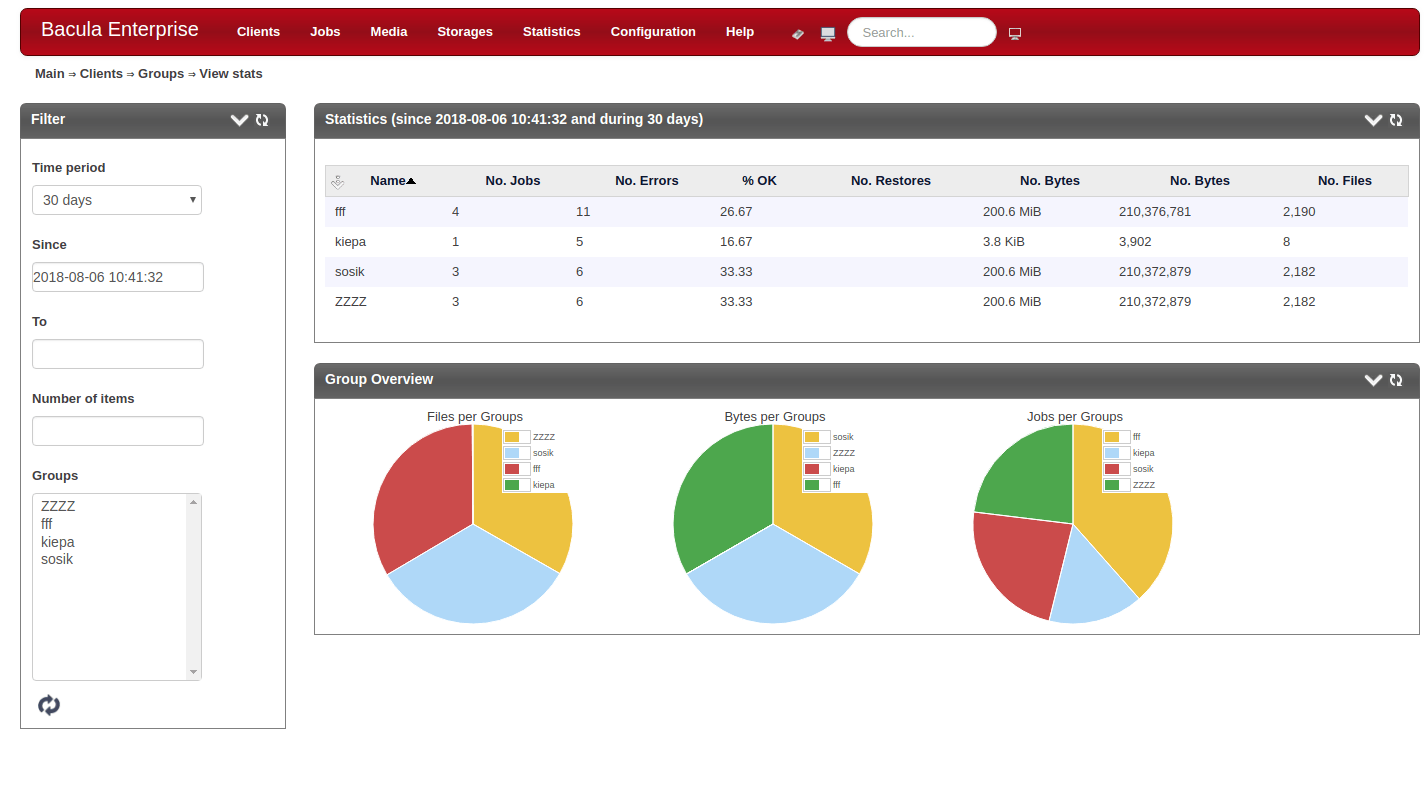The height and width of the screenshot is (793, 1425).
Task: Refresh the Filter panel using header icon
Action: pos(262,120)
